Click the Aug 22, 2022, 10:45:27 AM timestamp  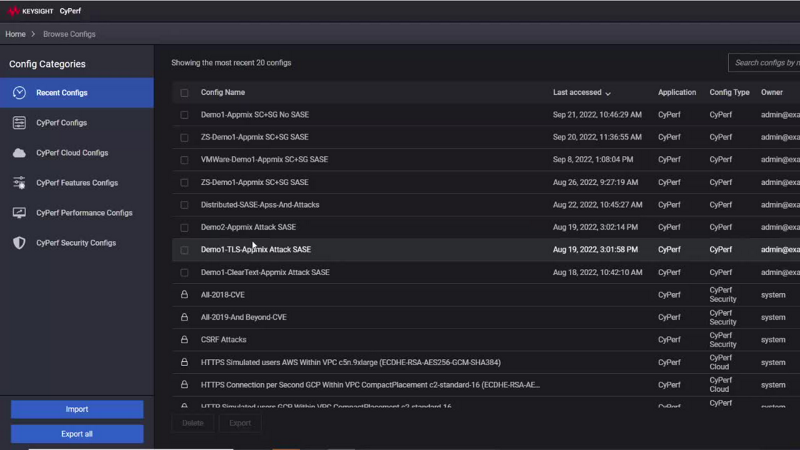(x=597, y=205)
